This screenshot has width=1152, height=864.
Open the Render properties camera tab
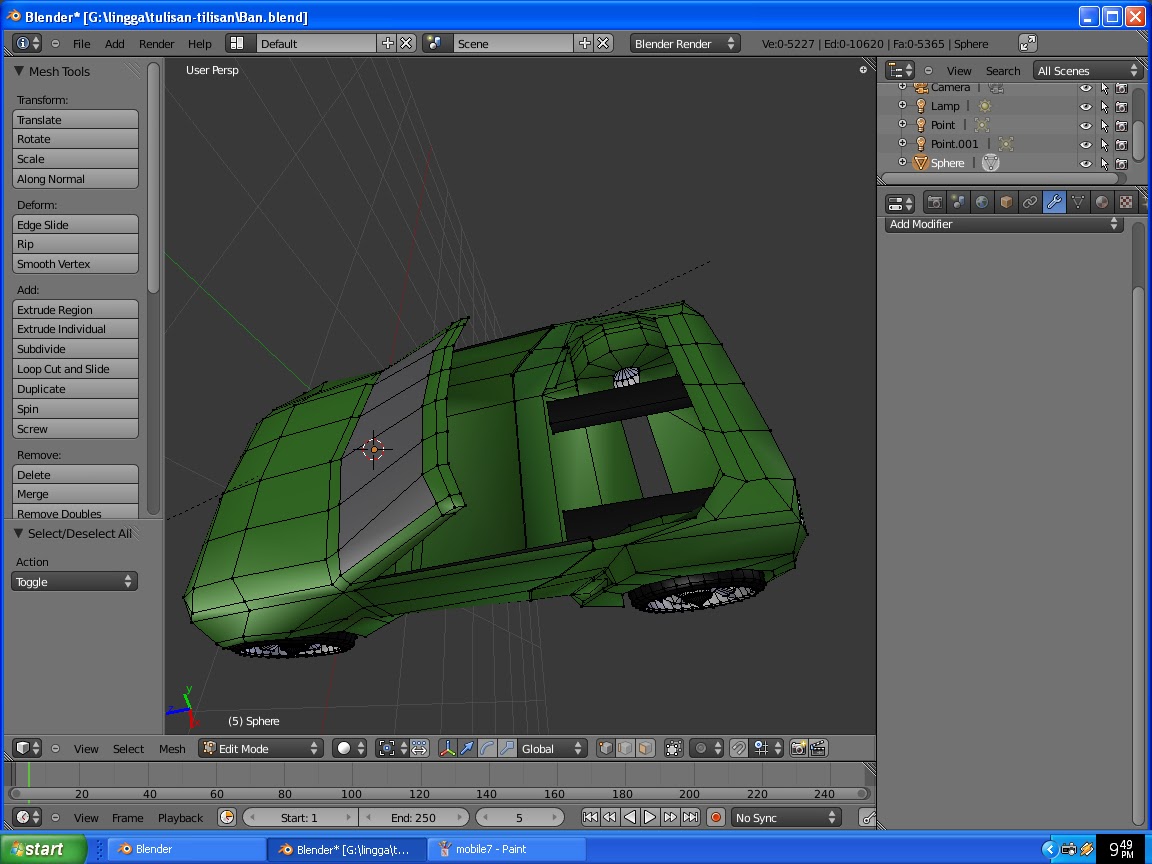(x=934, y=202)
